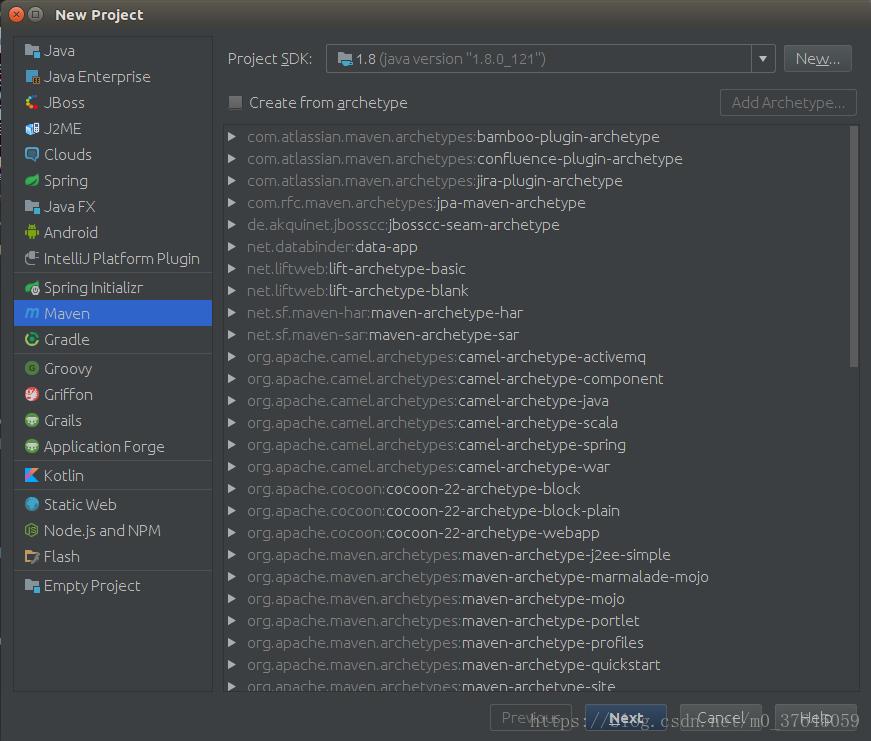Close the New Project dialog
Image resolution: width=871 pixels, height=741 pixels.
17,14
